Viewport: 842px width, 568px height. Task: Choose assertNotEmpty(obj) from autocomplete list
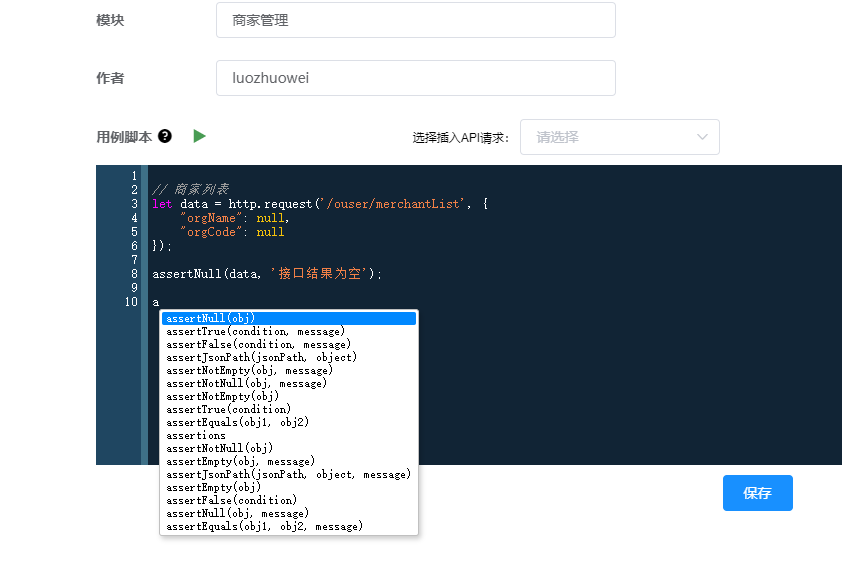click(x=289, y=396)
